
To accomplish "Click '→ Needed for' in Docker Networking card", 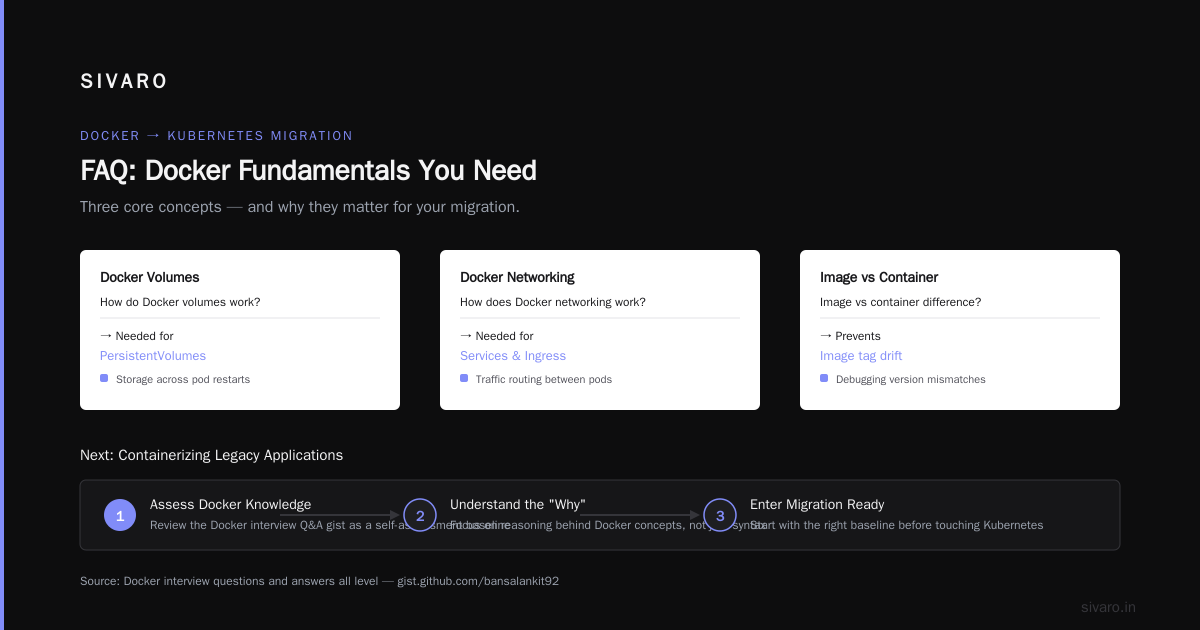I will coord(497,336).
